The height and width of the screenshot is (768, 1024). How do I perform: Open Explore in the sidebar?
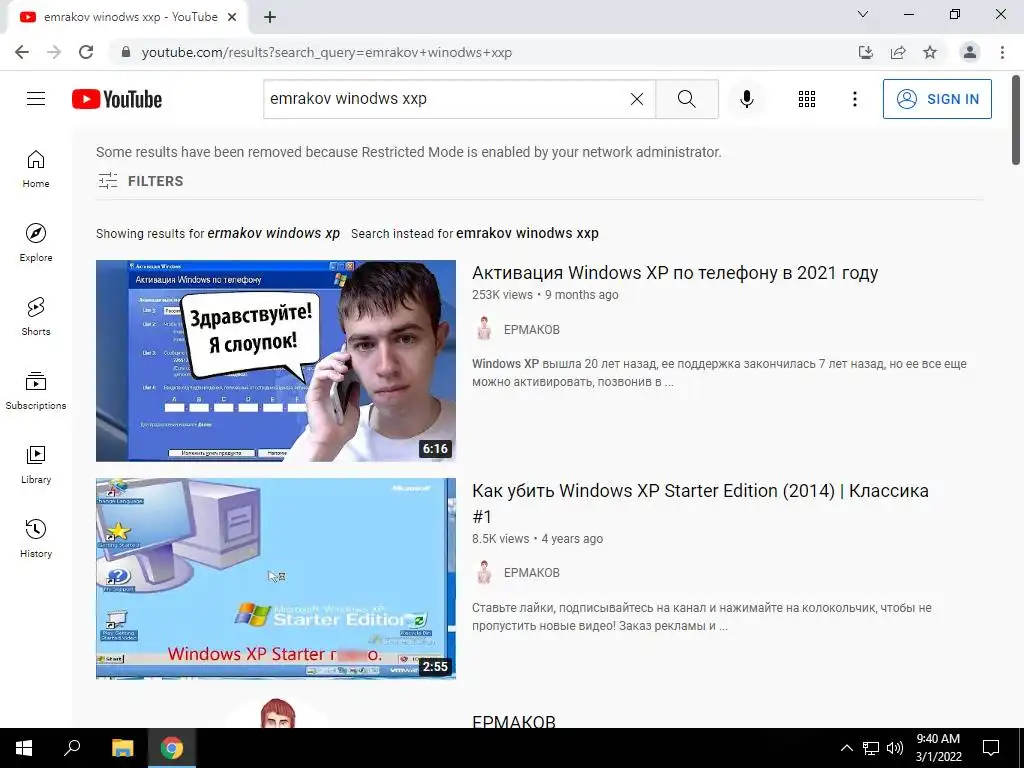point(36,243)
